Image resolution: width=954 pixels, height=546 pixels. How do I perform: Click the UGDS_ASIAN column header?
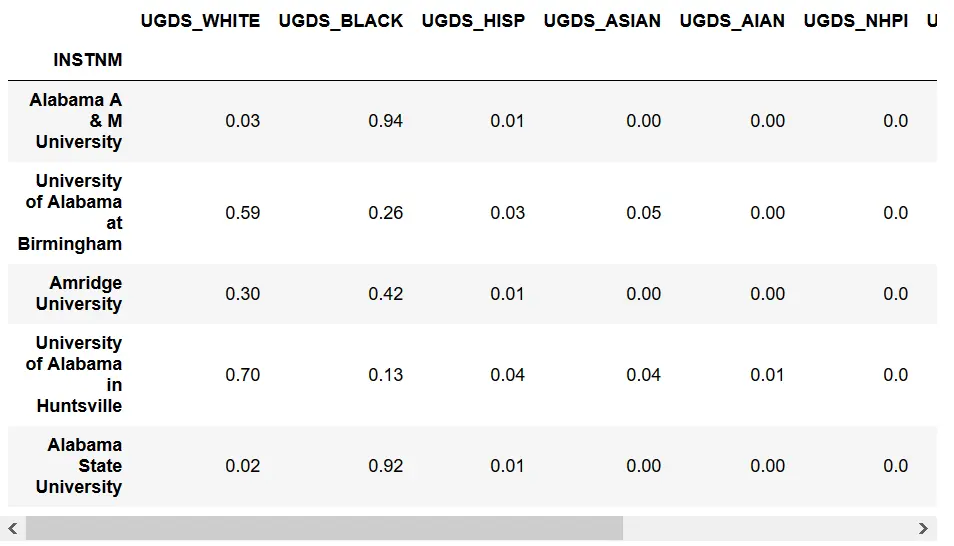pos(602,20)
